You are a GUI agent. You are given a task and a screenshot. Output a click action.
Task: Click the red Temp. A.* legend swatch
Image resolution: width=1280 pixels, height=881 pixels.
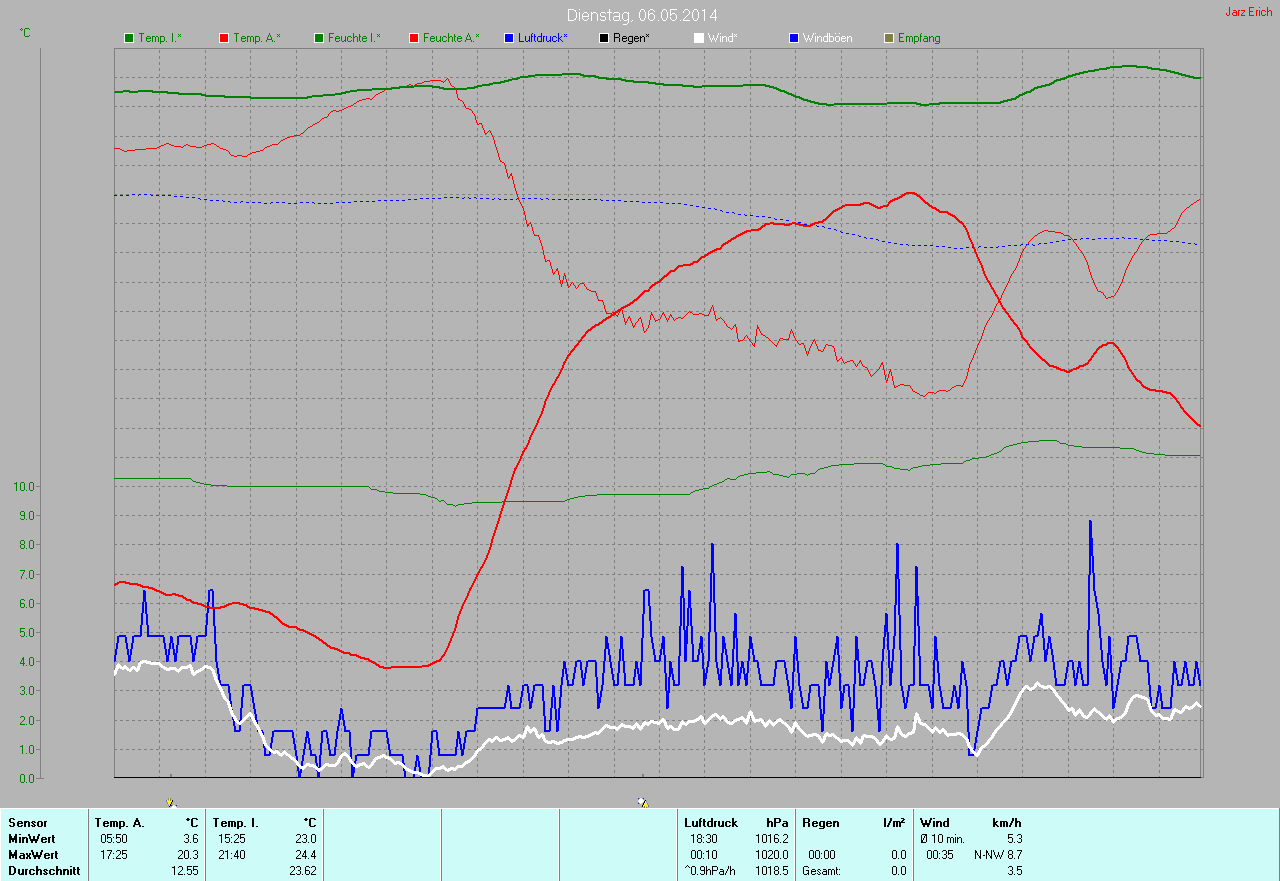click(223, 38)
